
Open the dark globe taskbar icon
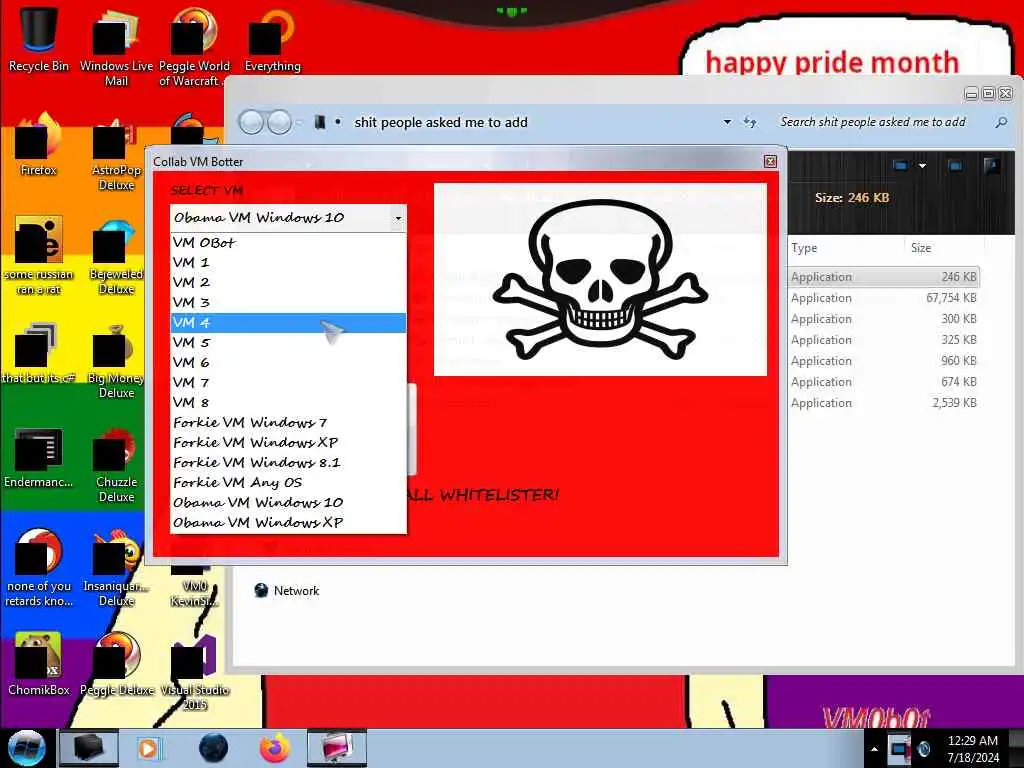(x=214, y=748)
